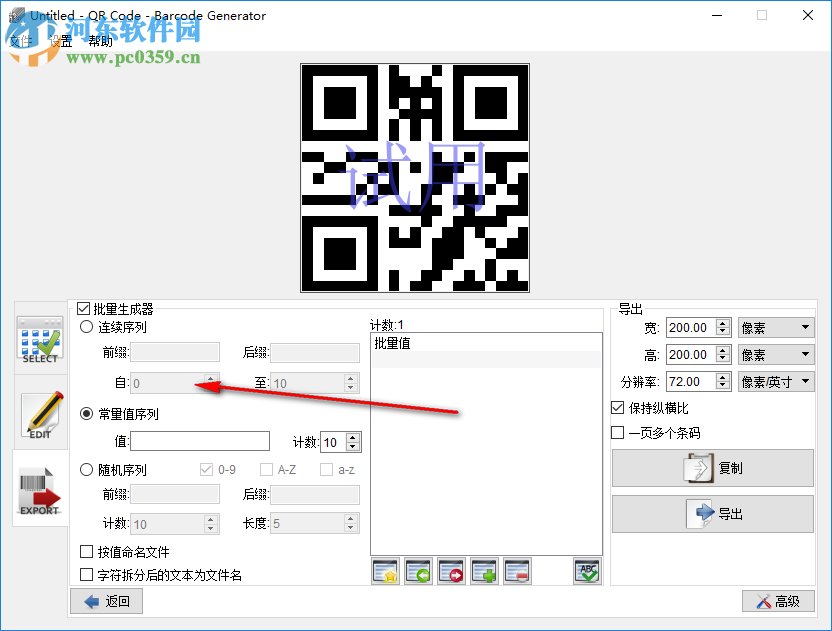Image resolution: width=832 pixels, height=631 pixels.
Task: Open the 像素/英寸 resolution units dropdown
Action: (776, 381)
